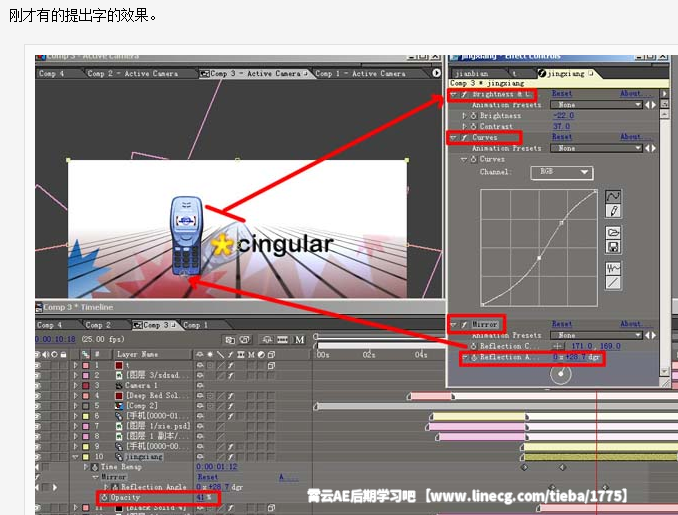Screen dimensions: 678x515
Task: Toggle the Brightness stopwatch icon
Action: [x=473, y=115]
